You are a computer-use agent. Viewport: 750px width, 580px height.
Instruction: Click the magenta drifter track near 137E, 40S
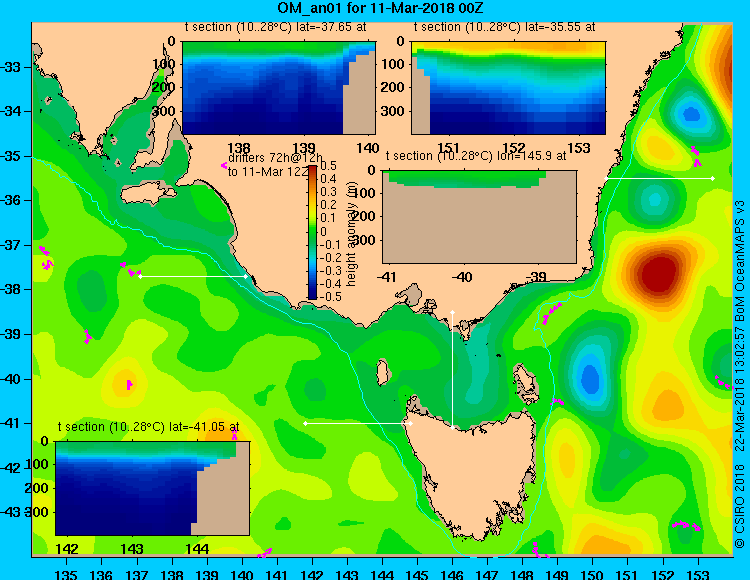point(129,384)
